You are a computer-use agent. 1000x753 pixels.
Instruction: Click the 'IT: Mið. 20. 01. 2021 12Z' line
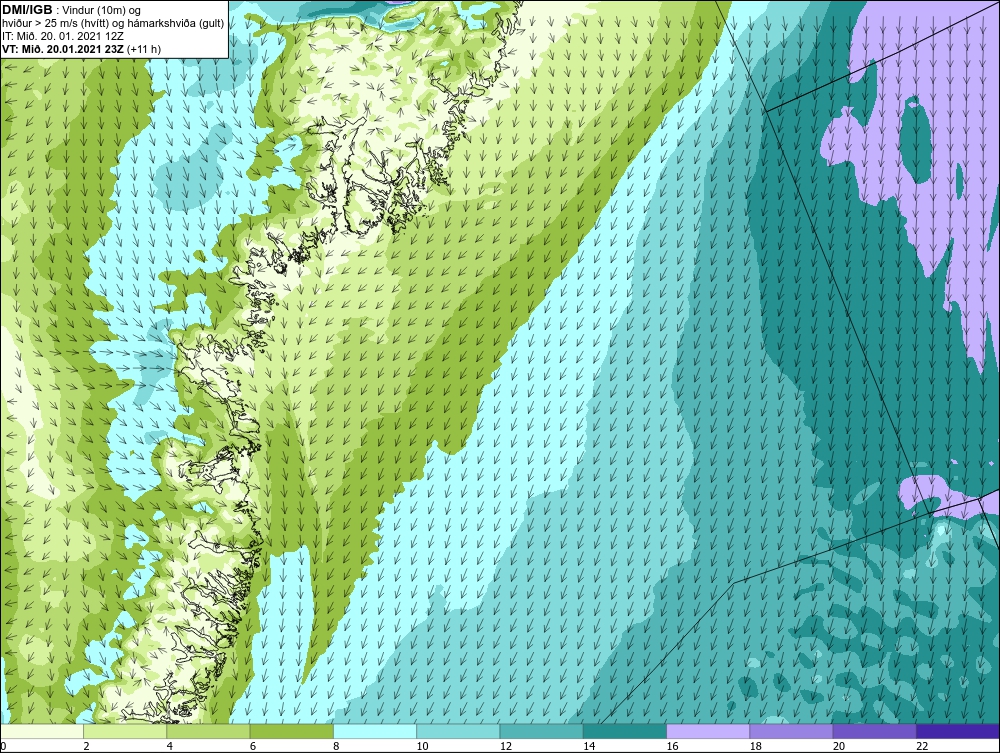pyautogui.click(x=62, y=36)
